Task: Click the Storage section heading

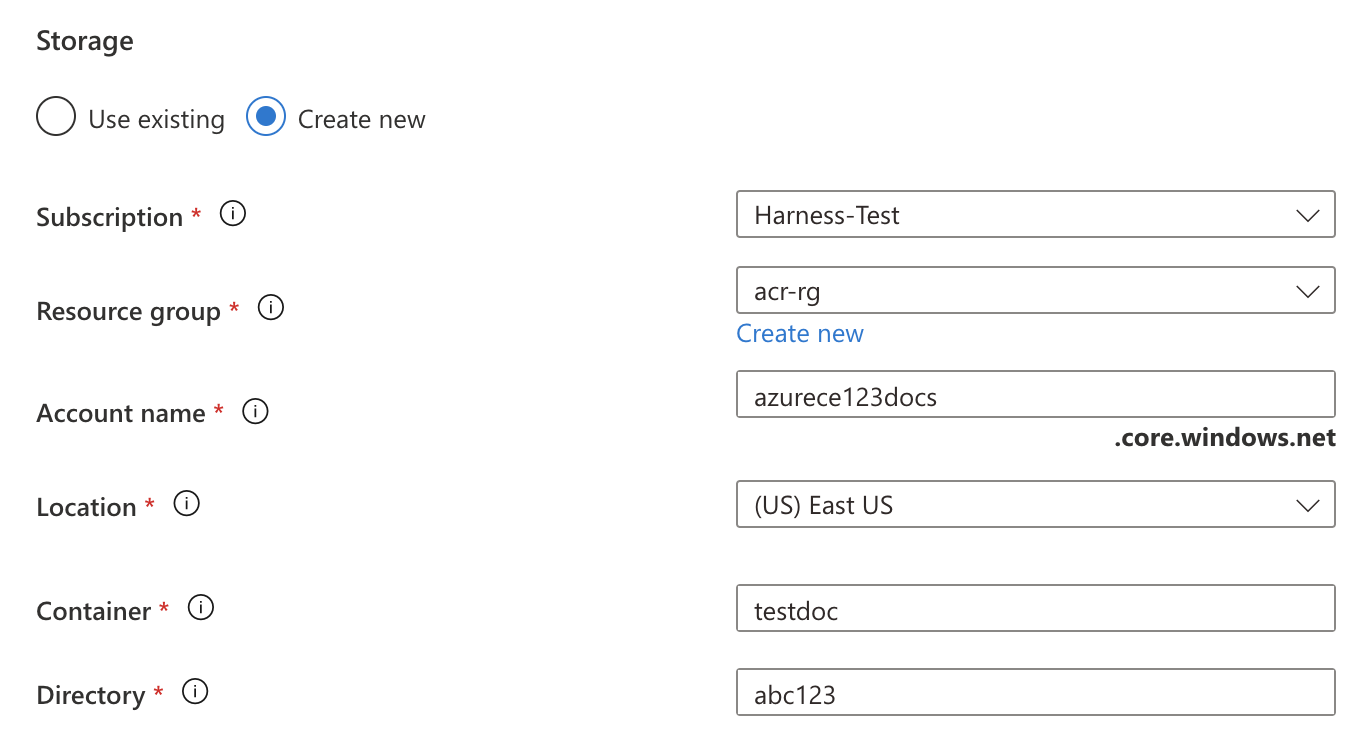Action: pos(85,41)
